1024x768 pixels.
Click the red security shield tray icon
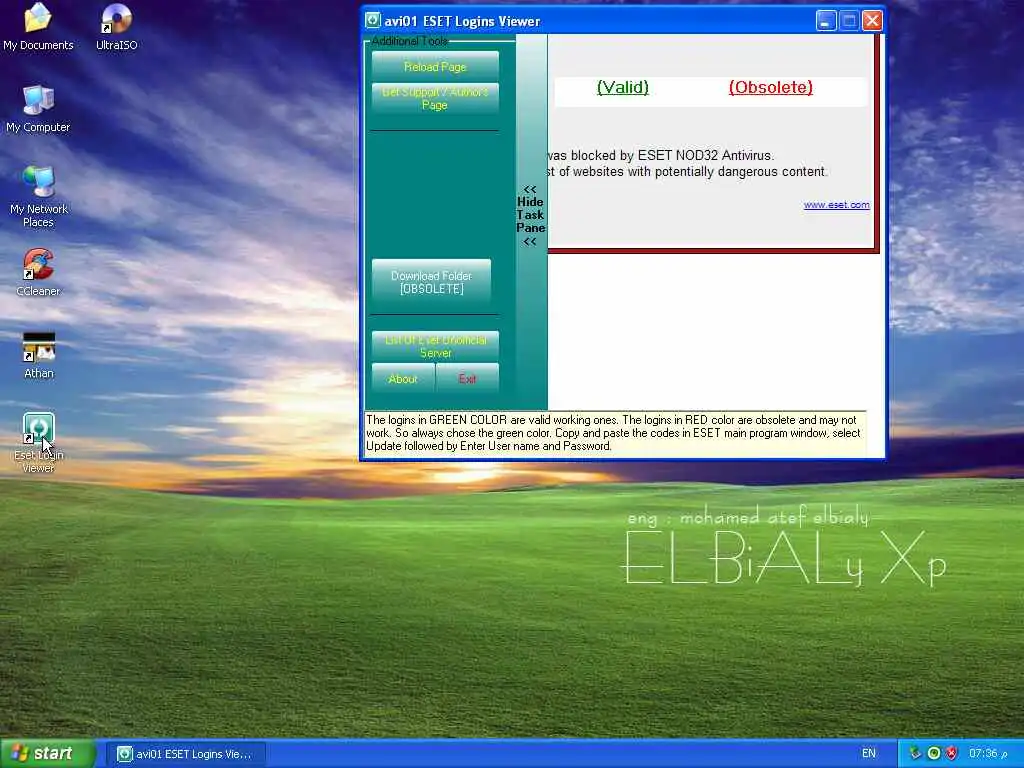point(952,754)
